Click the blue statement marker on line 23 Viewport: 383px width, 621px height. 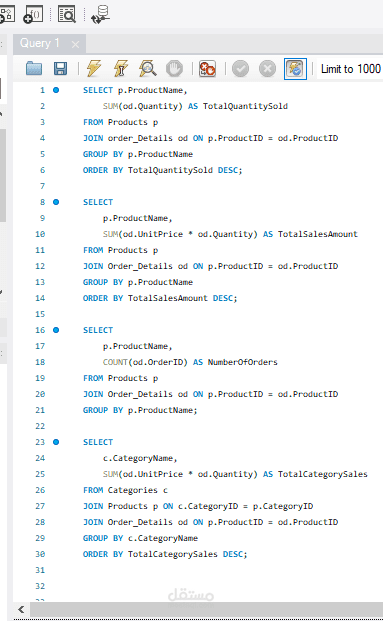click(56, 442)
